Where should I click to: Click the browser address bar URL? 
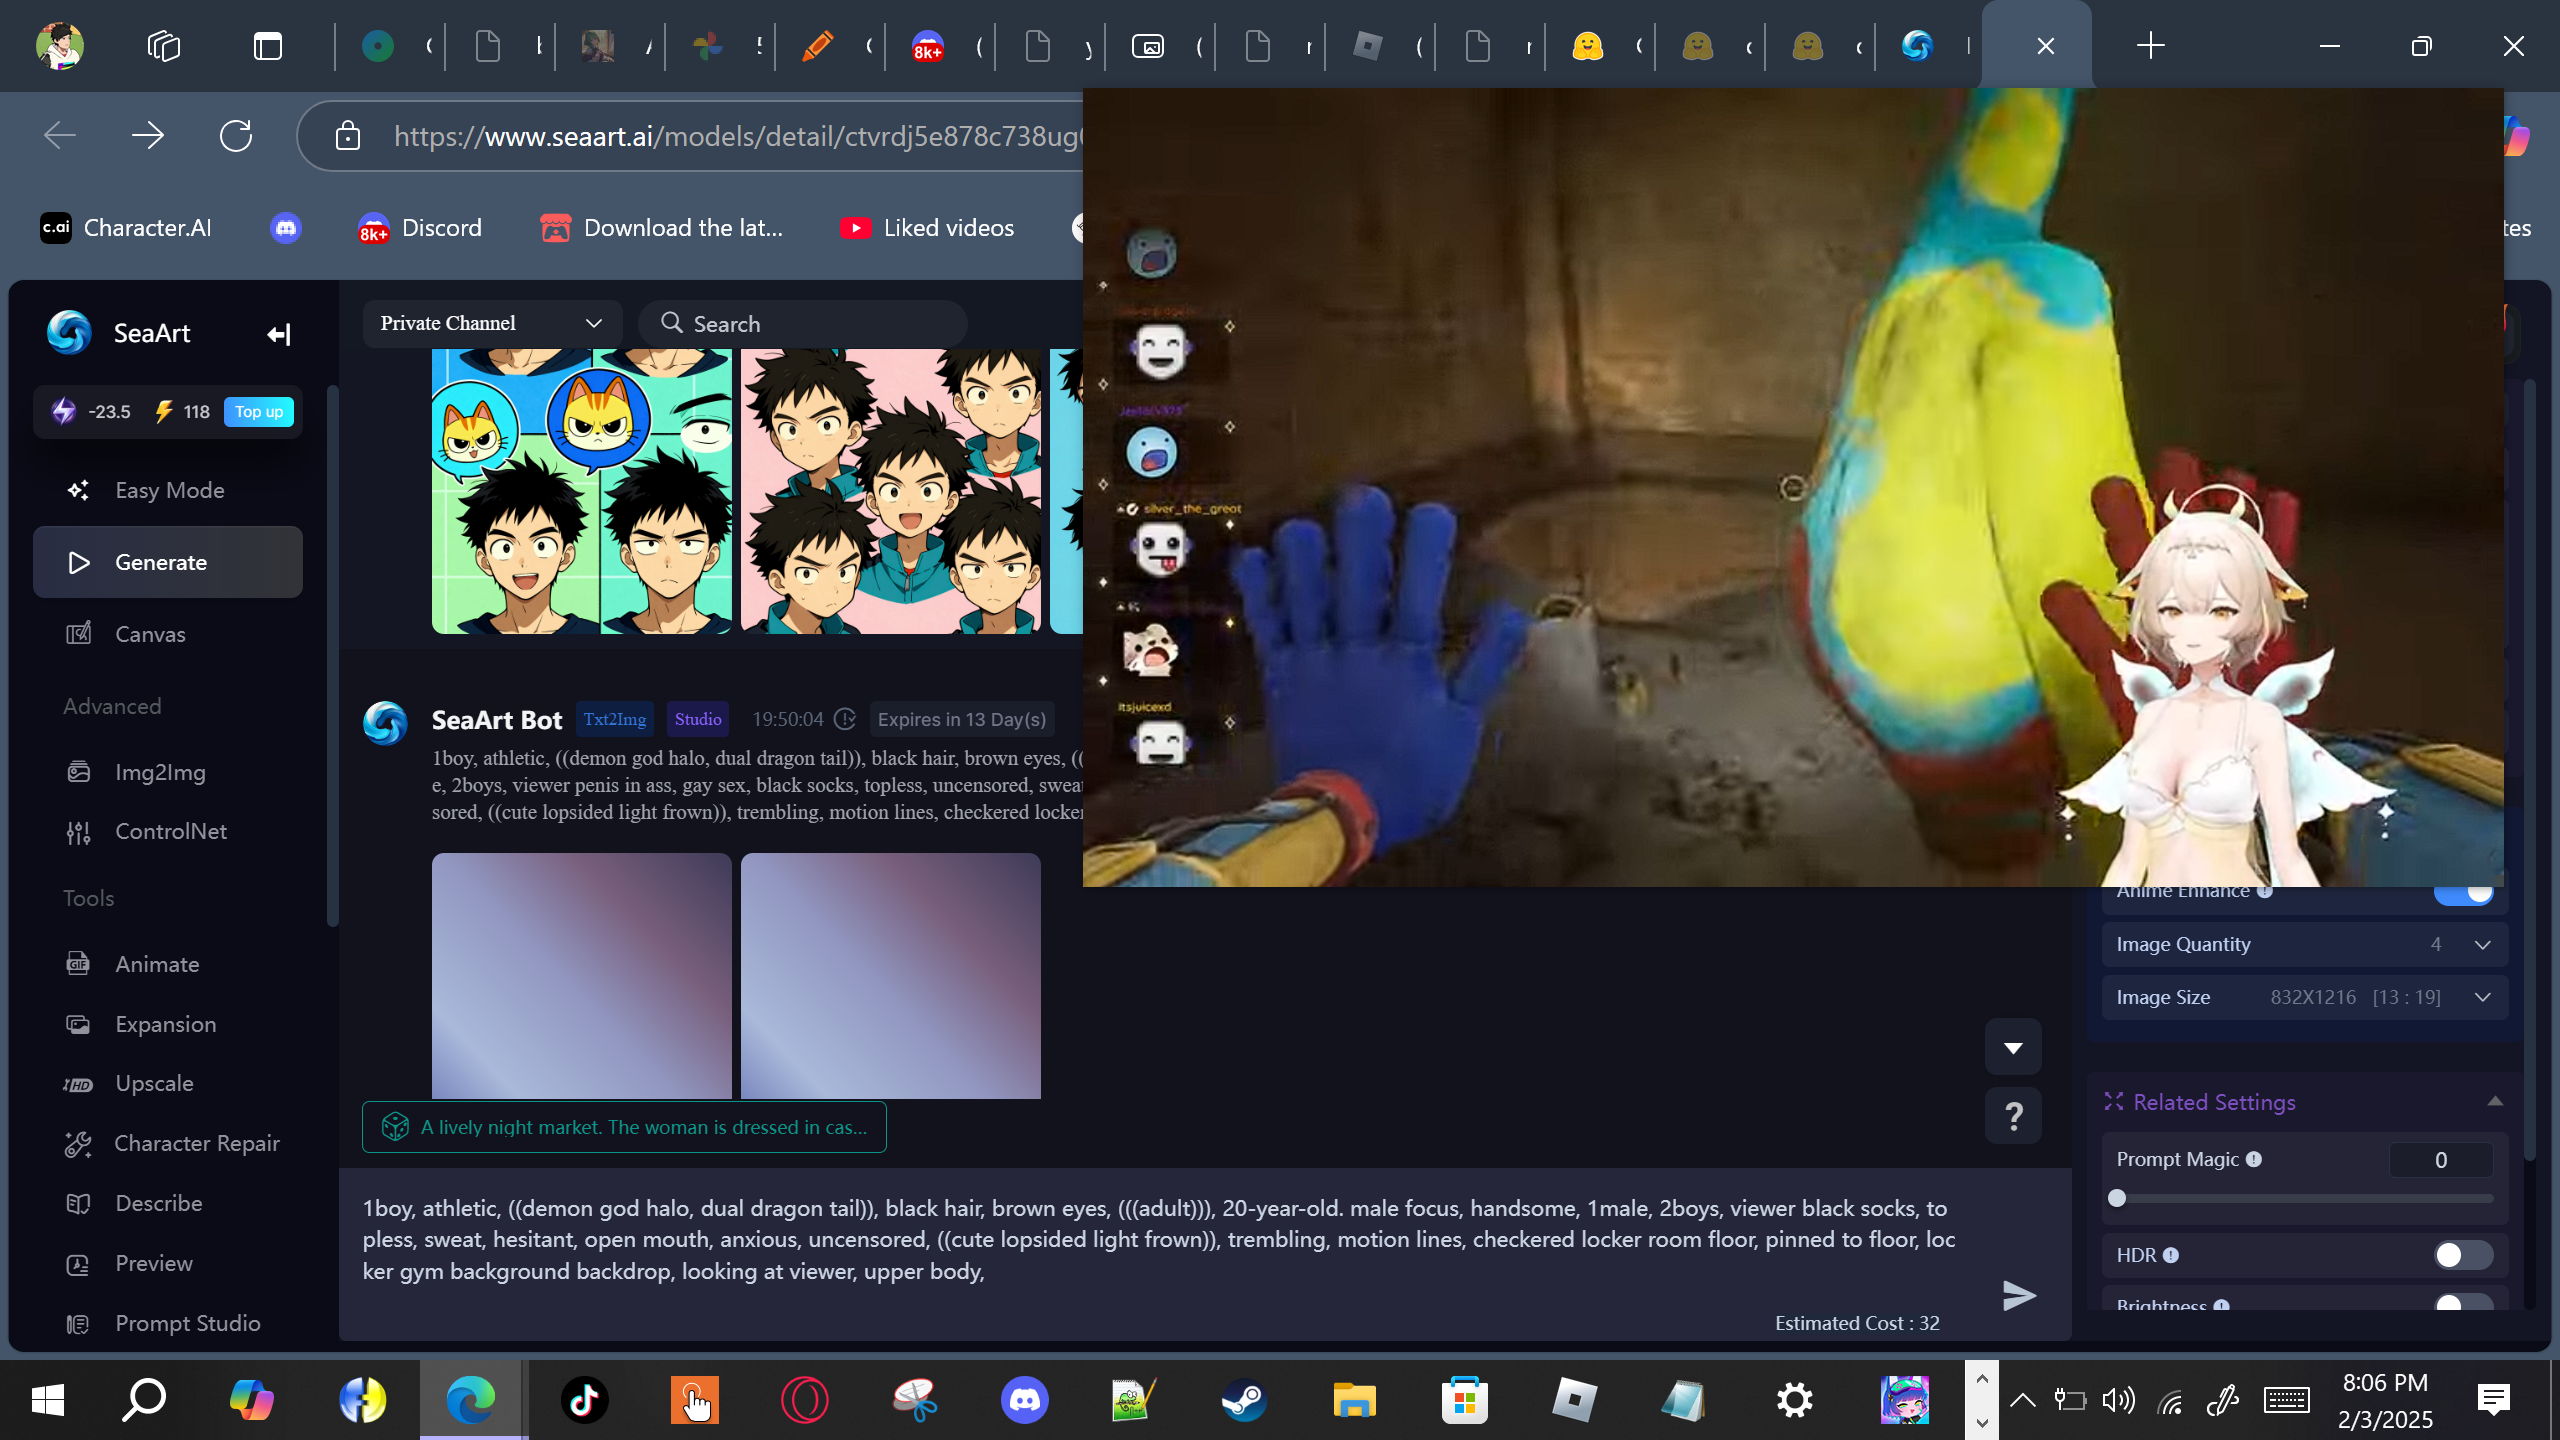[738, 136]
